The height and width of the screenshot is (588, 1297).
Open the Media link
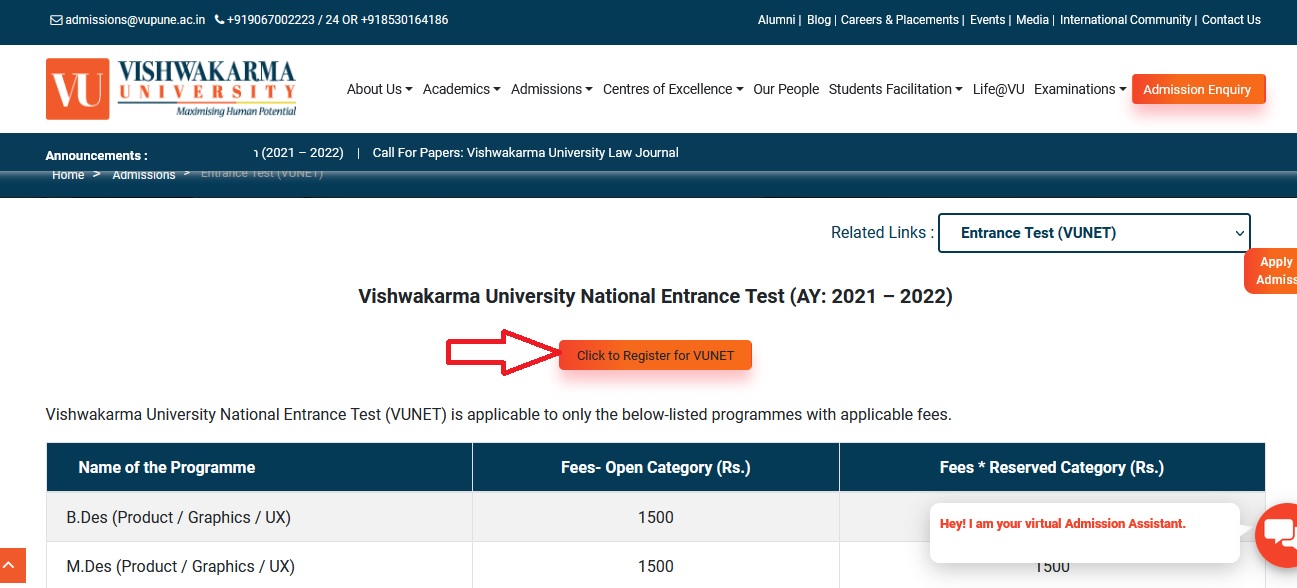(x=1033, y=20)
